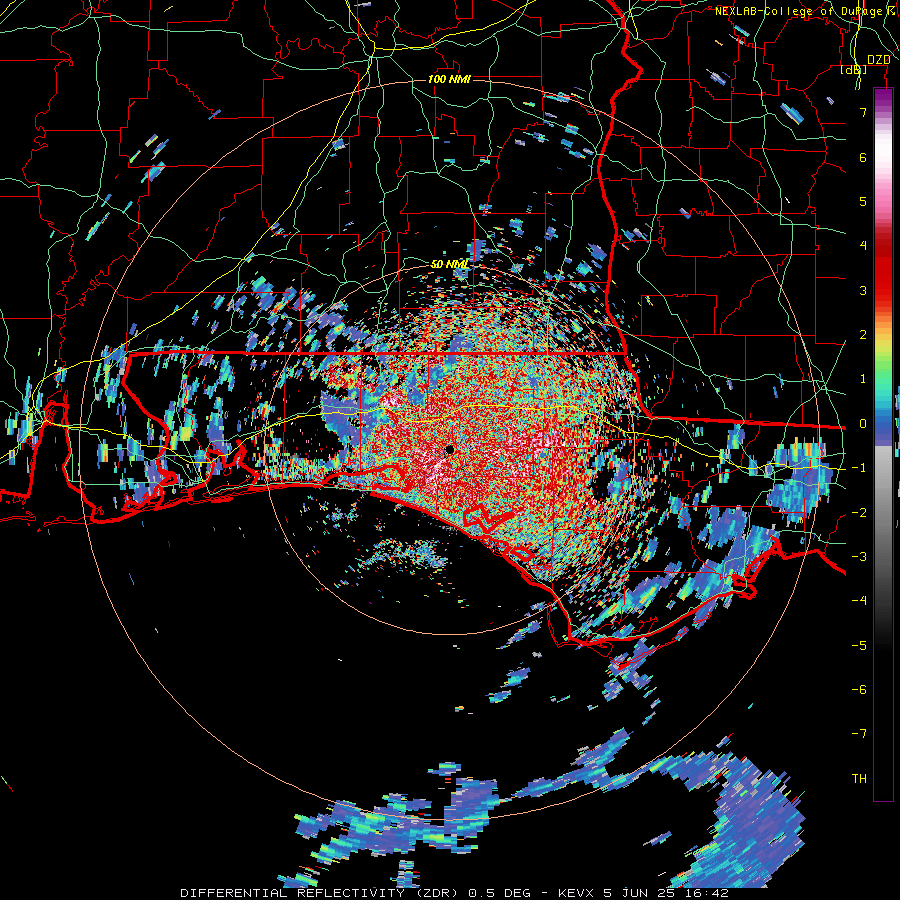Click the "-1" tick on the color scale
Screen dimensions: 900x900
pos(859,468)
